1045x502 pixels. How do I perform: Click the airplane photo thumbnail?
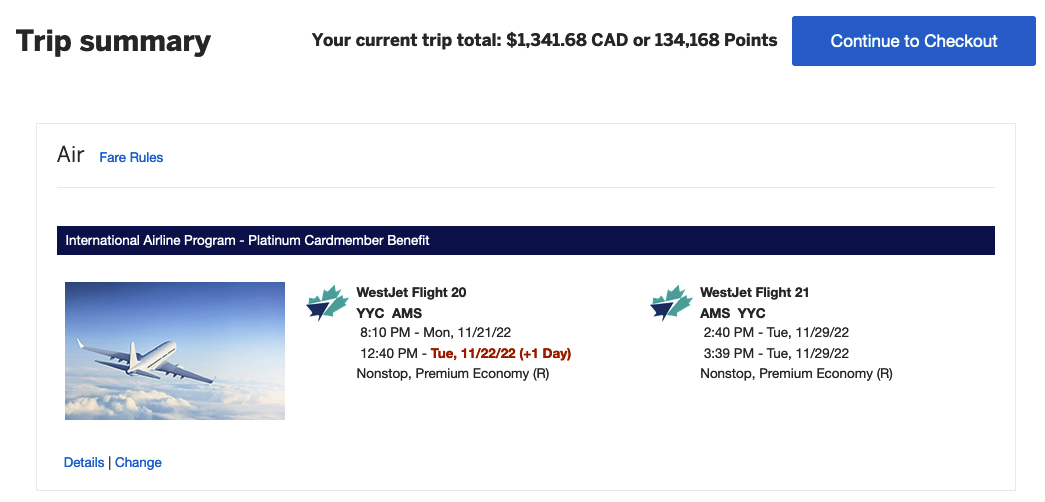[x=175, y=351]
